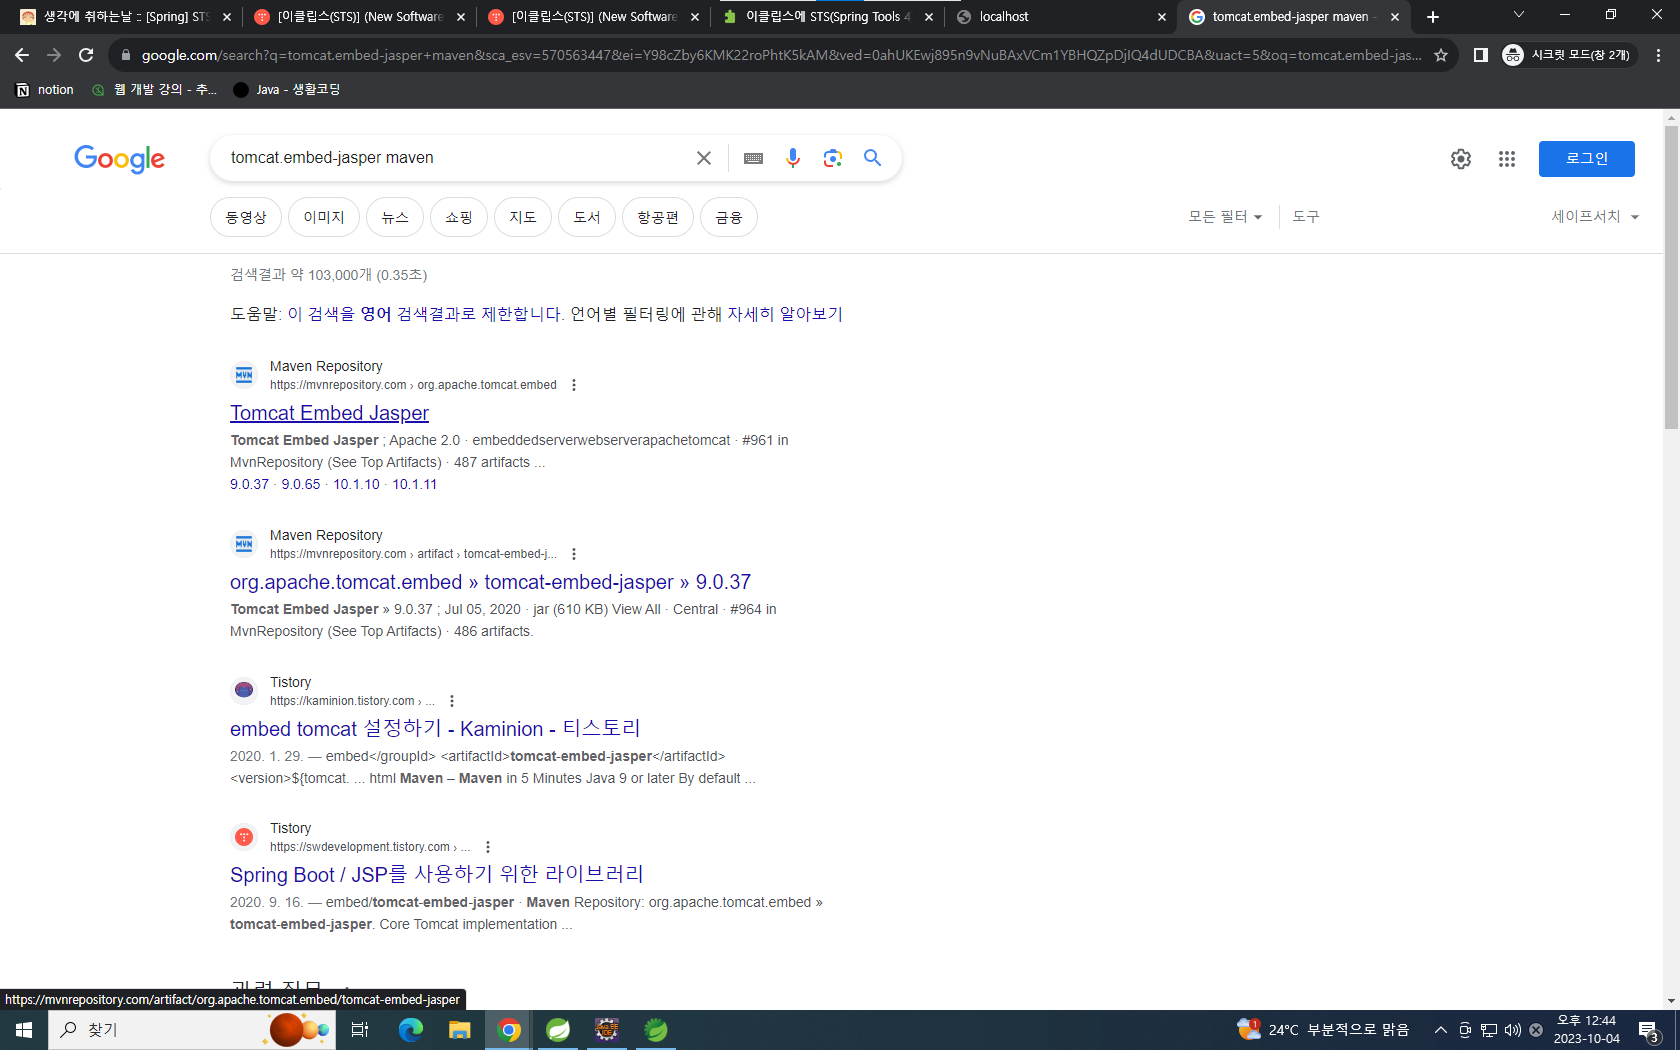This screenshot has width=1680, height=1050.
Task: Open Spring Boot / JSP 라이브러리 result
Action: pyautogui.click(x=437, y=874)
